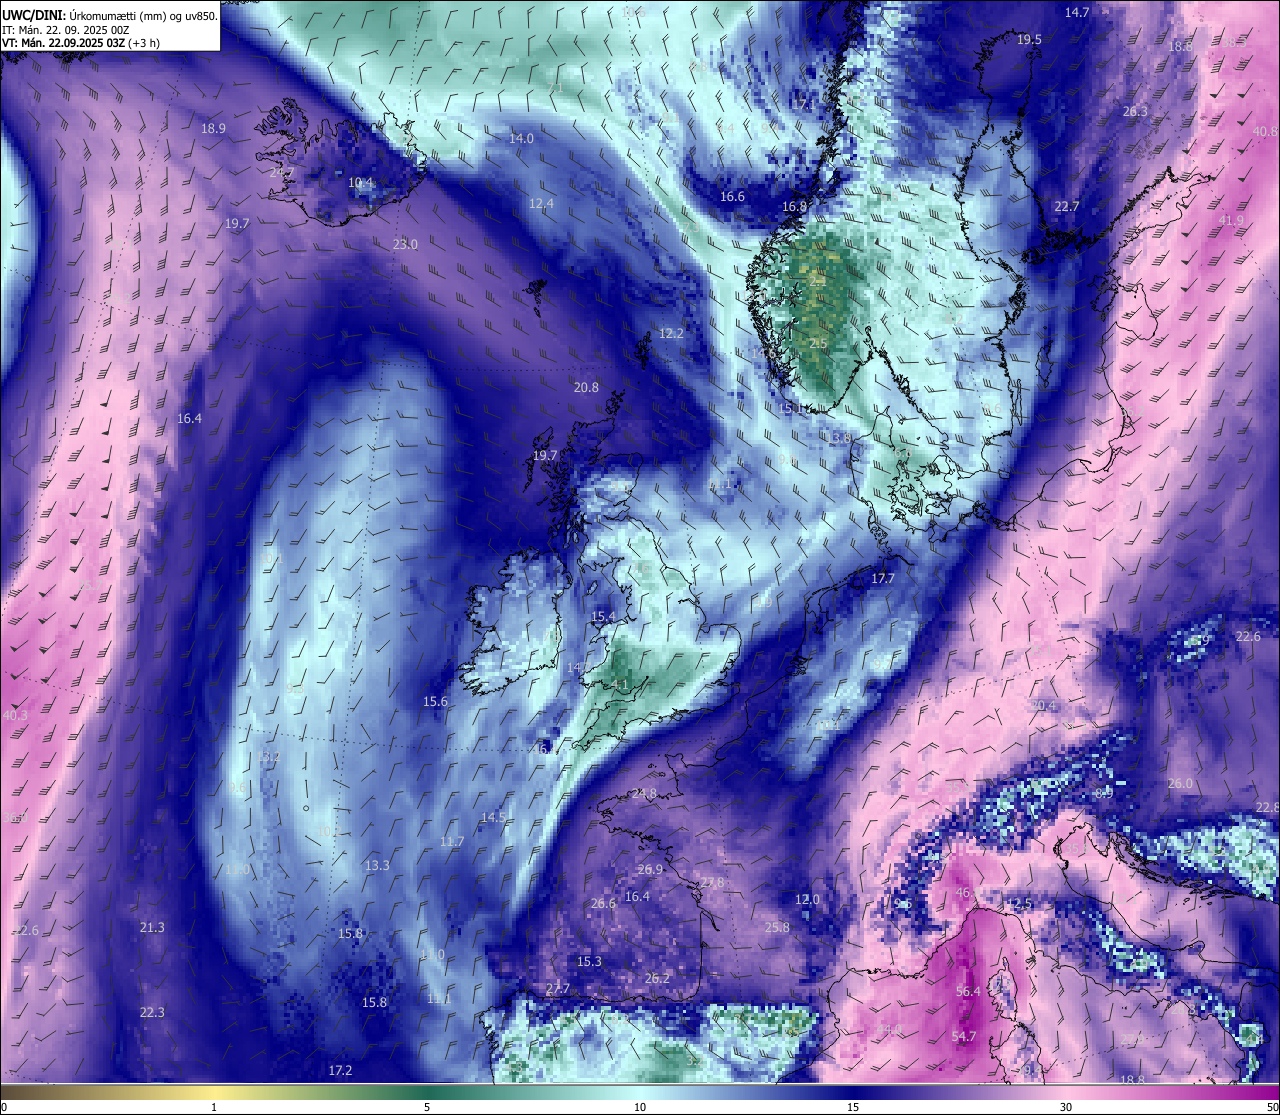The width and height of the screenshot is (1280, 1115).
Task: Click the 'VT: Mán. 22.09.2025 03Z' valid time line
Action: pos(62,43)
